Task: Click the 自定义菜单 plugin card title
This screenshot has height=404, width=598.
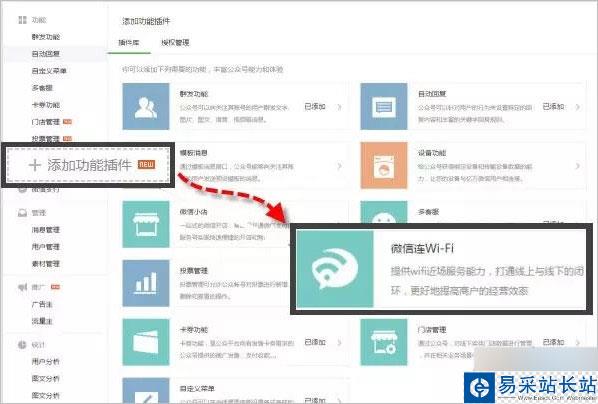Action: (197, 389)
